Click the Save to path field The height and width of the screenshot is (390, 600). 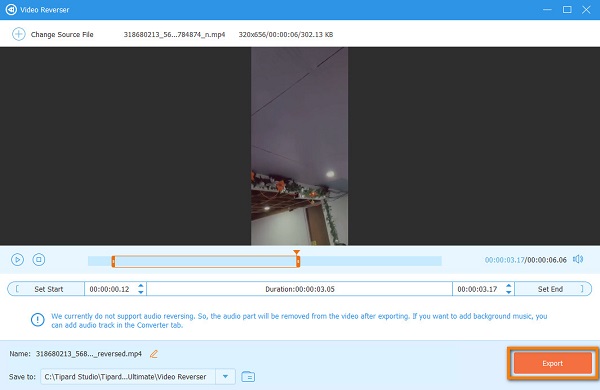(x=128, y=377)
